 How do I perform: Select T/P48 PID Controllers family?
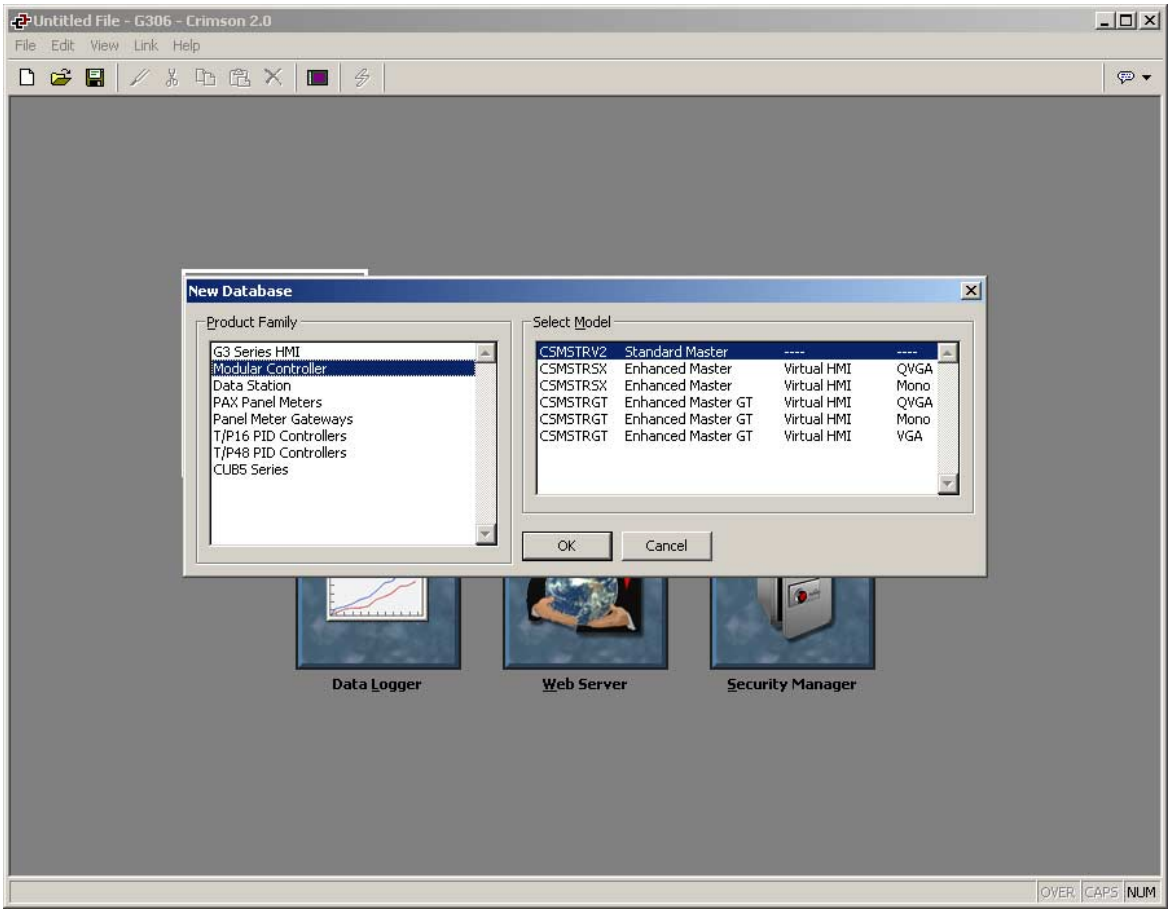[x=343, y=452]
